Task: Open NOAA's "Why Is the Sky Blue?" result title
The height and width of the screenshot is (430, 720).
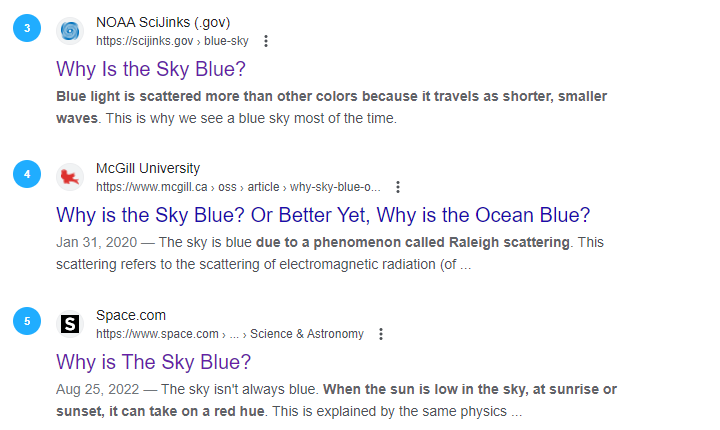Action: click(x=151, y=70)
